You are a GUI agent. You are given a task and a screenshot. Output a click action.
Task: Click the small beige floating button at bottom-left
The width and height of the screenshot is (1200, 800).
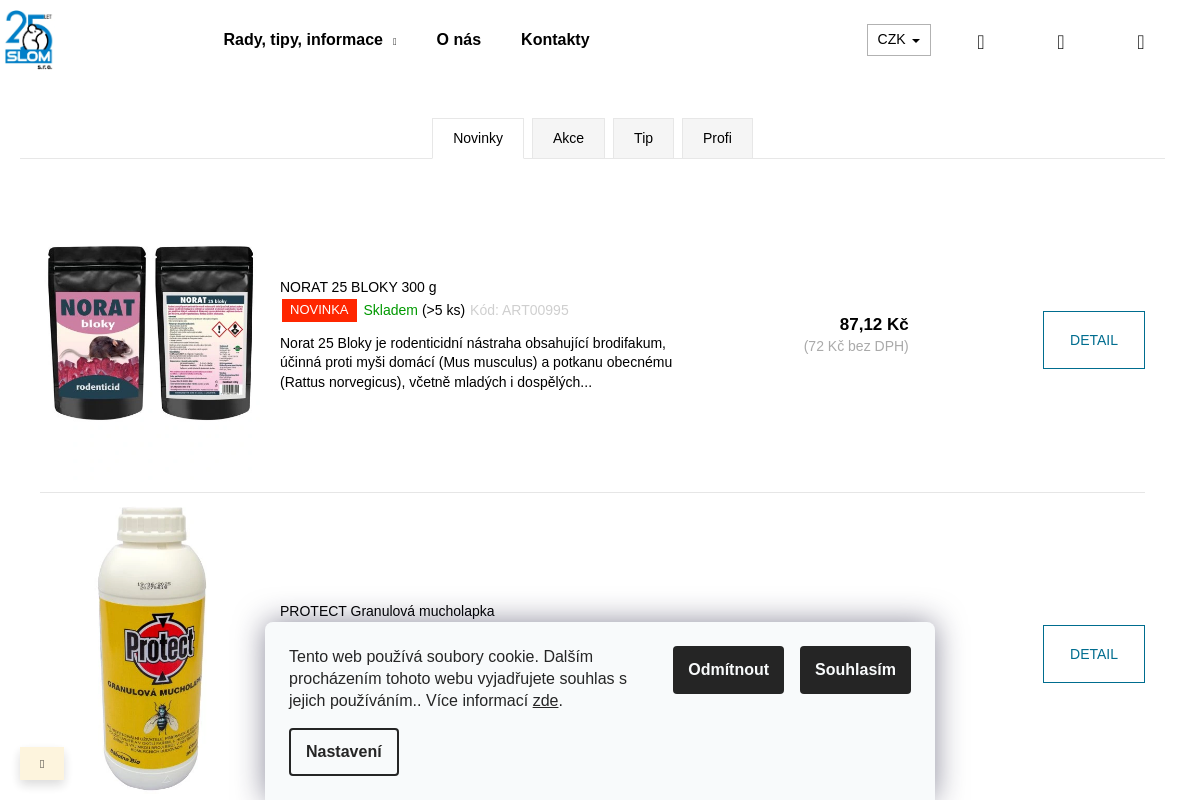coord(42,764)
